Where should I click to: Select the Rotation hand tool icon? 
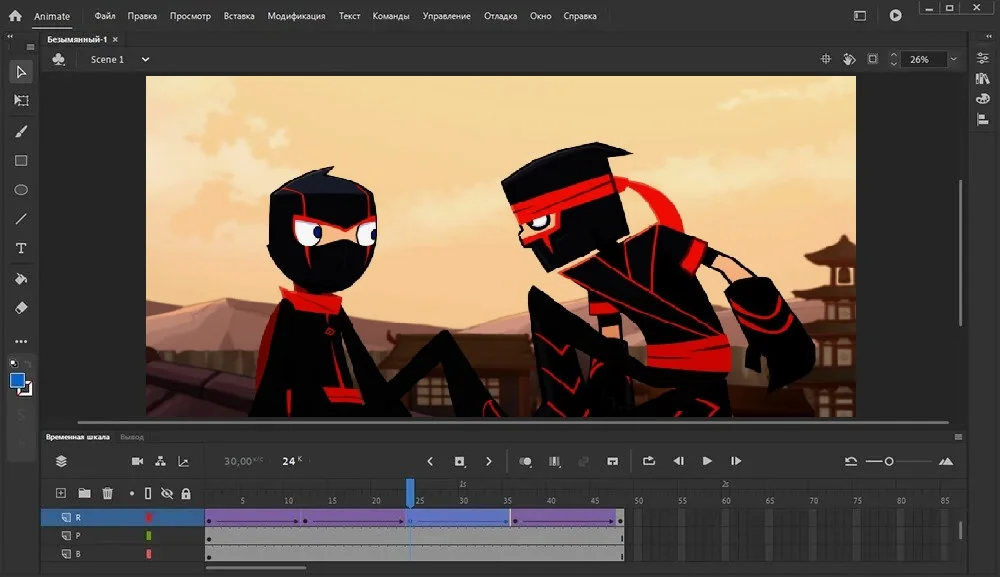click(x=849, y=59)
